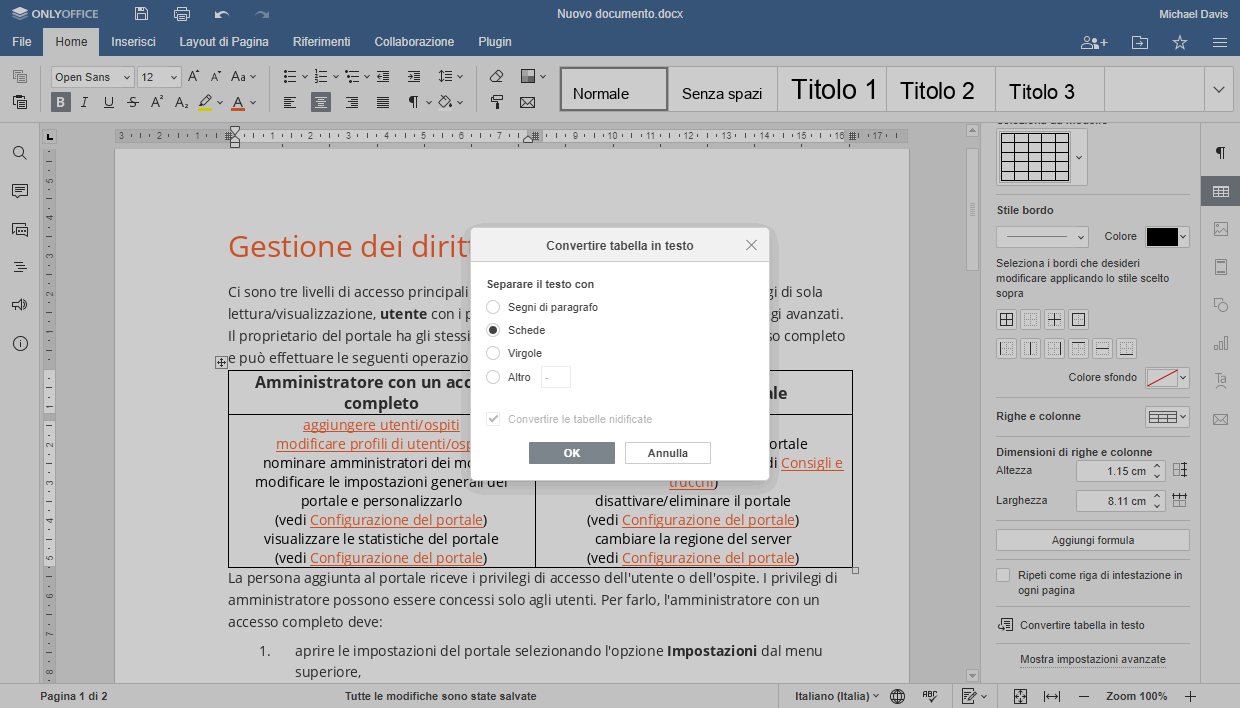1240x708 pixels.
Task: Open the Comments panel in left sidebar
Action: 19,191
